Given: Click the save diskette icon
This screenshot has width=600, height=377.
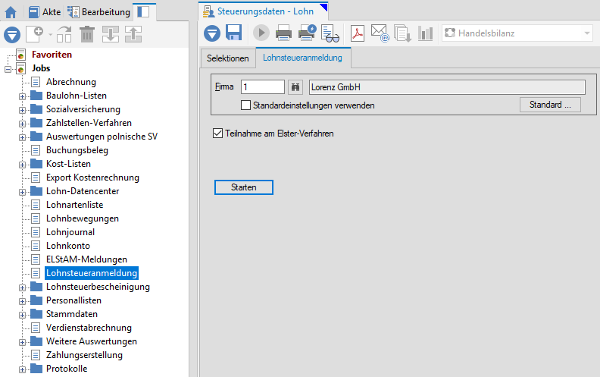Looking at the screenshot, I should pyautogui.click(x=234, y=33).
